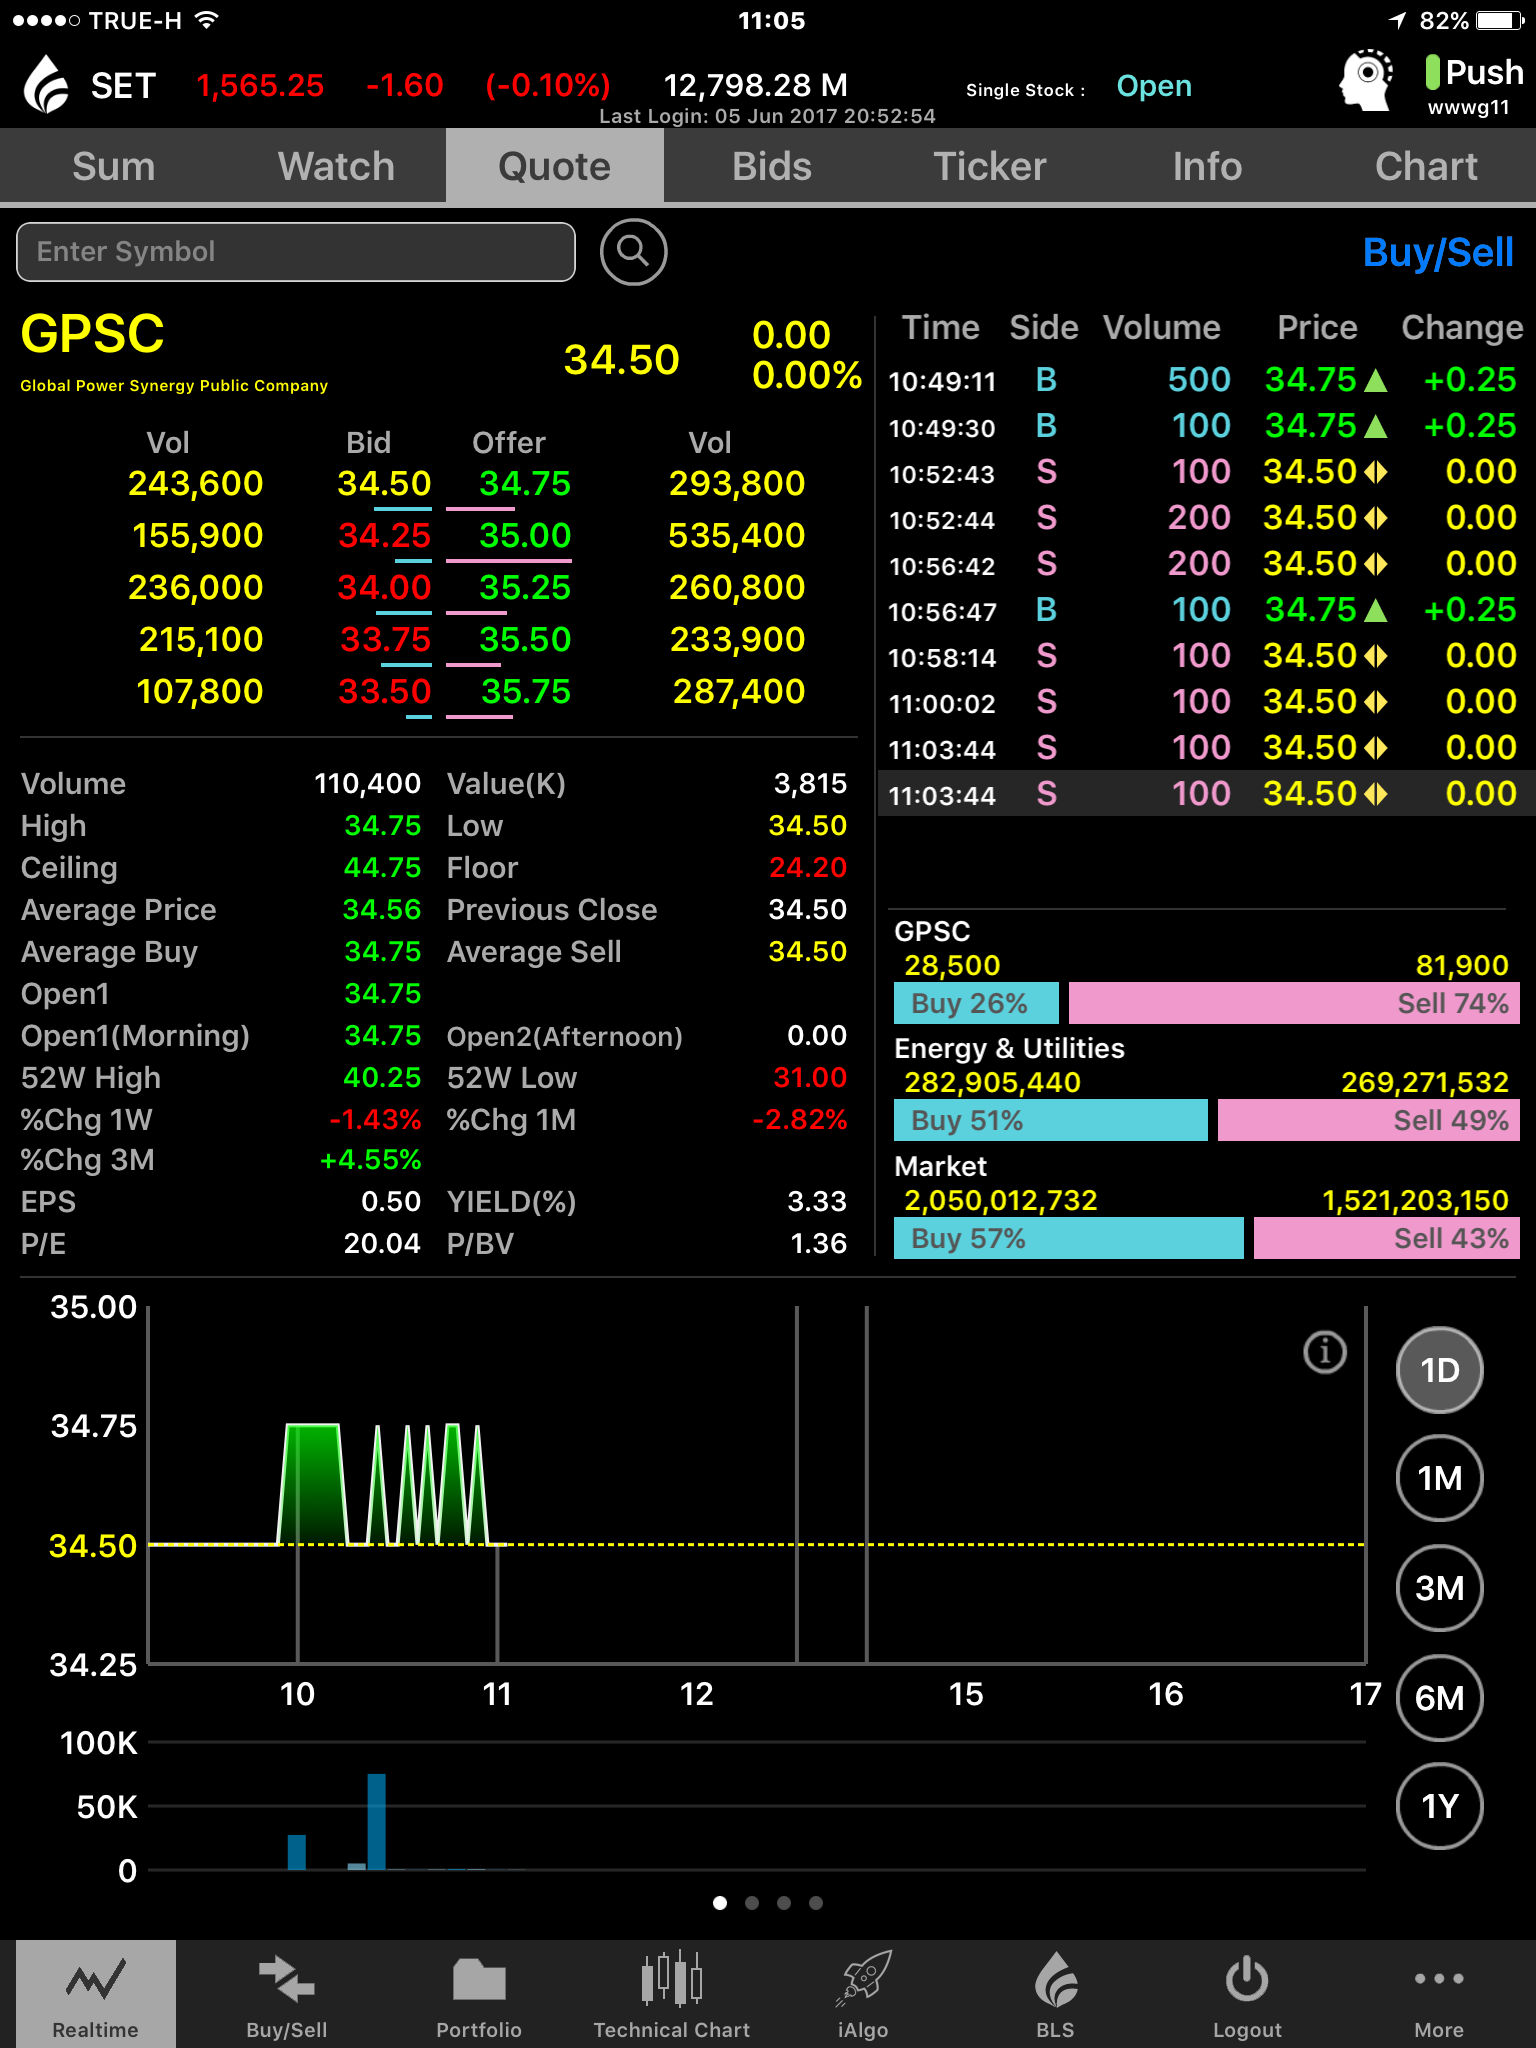This screenshot has height=2048, width=1536.
Task: Select the 10:49:11 ticker row
Action: coord(1204,380)
